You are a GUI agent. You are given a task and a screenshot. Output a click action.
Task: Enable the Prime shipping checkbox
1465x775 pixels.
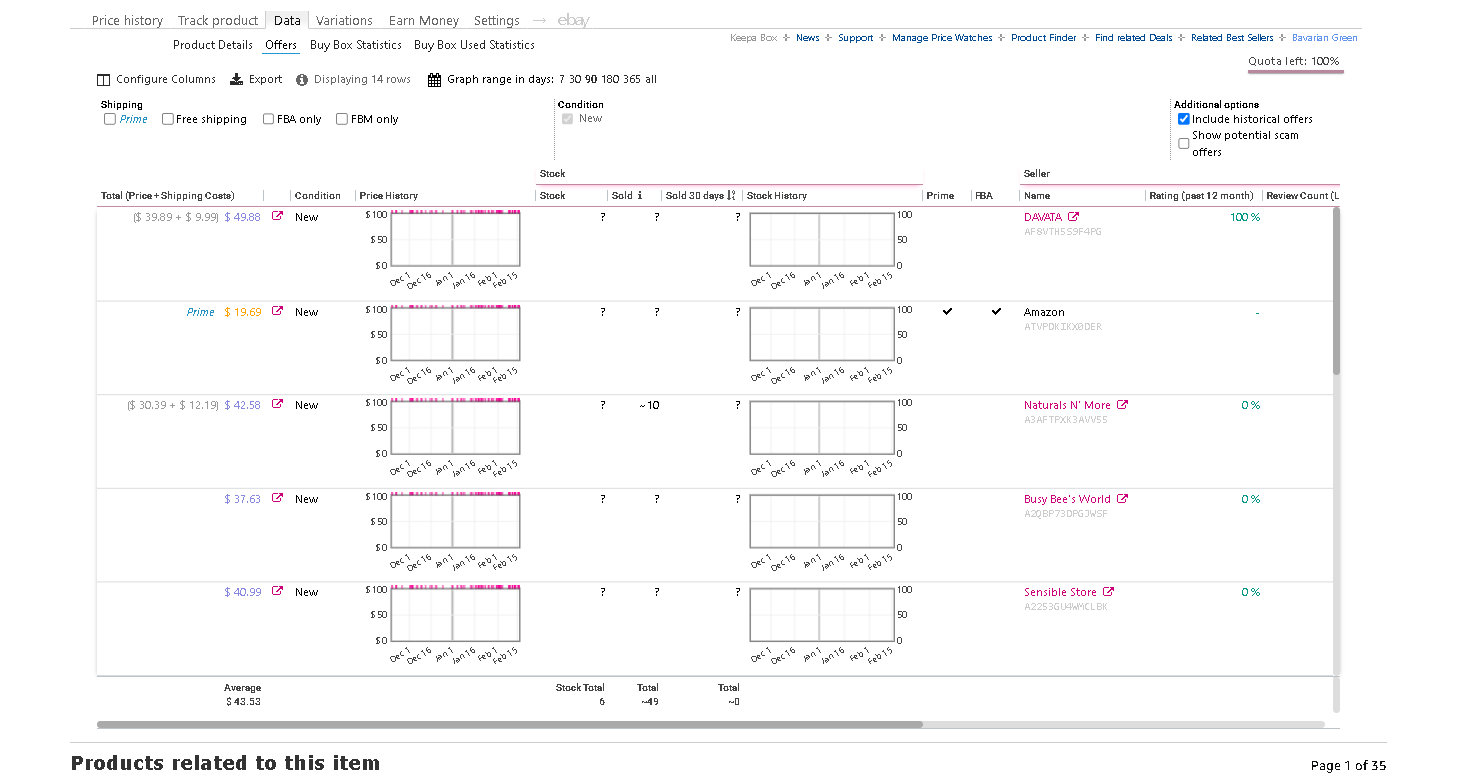point(110,119)
